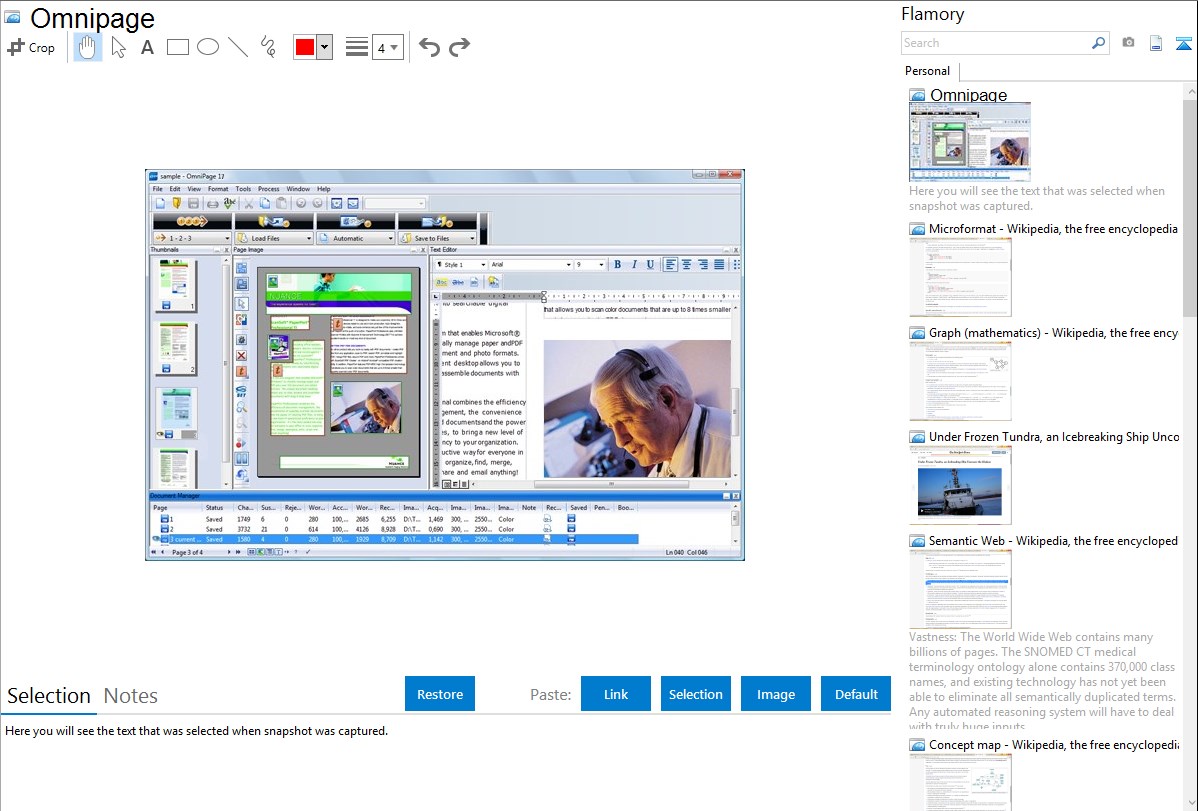Click the Paste Selection button
This screenshot has height=811, width=1198.
(x=695, y=694)
